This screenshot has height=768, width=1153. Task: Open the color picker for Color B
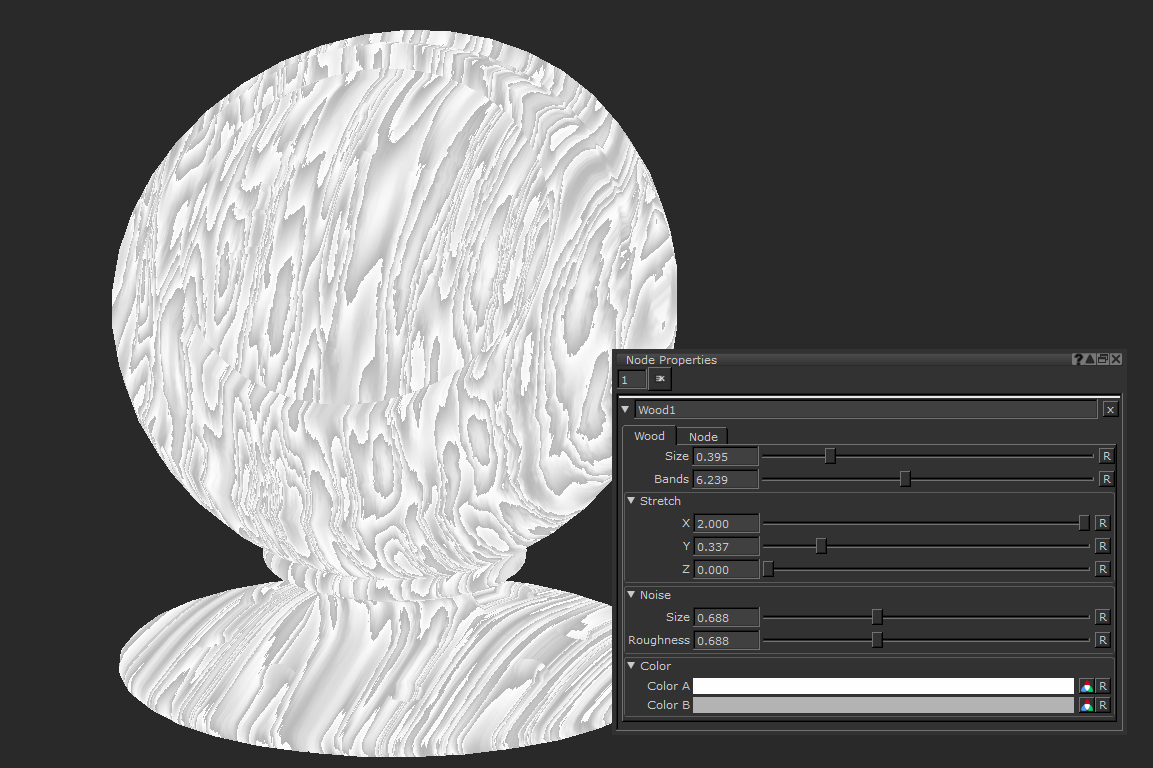[x=1086, y=705]
